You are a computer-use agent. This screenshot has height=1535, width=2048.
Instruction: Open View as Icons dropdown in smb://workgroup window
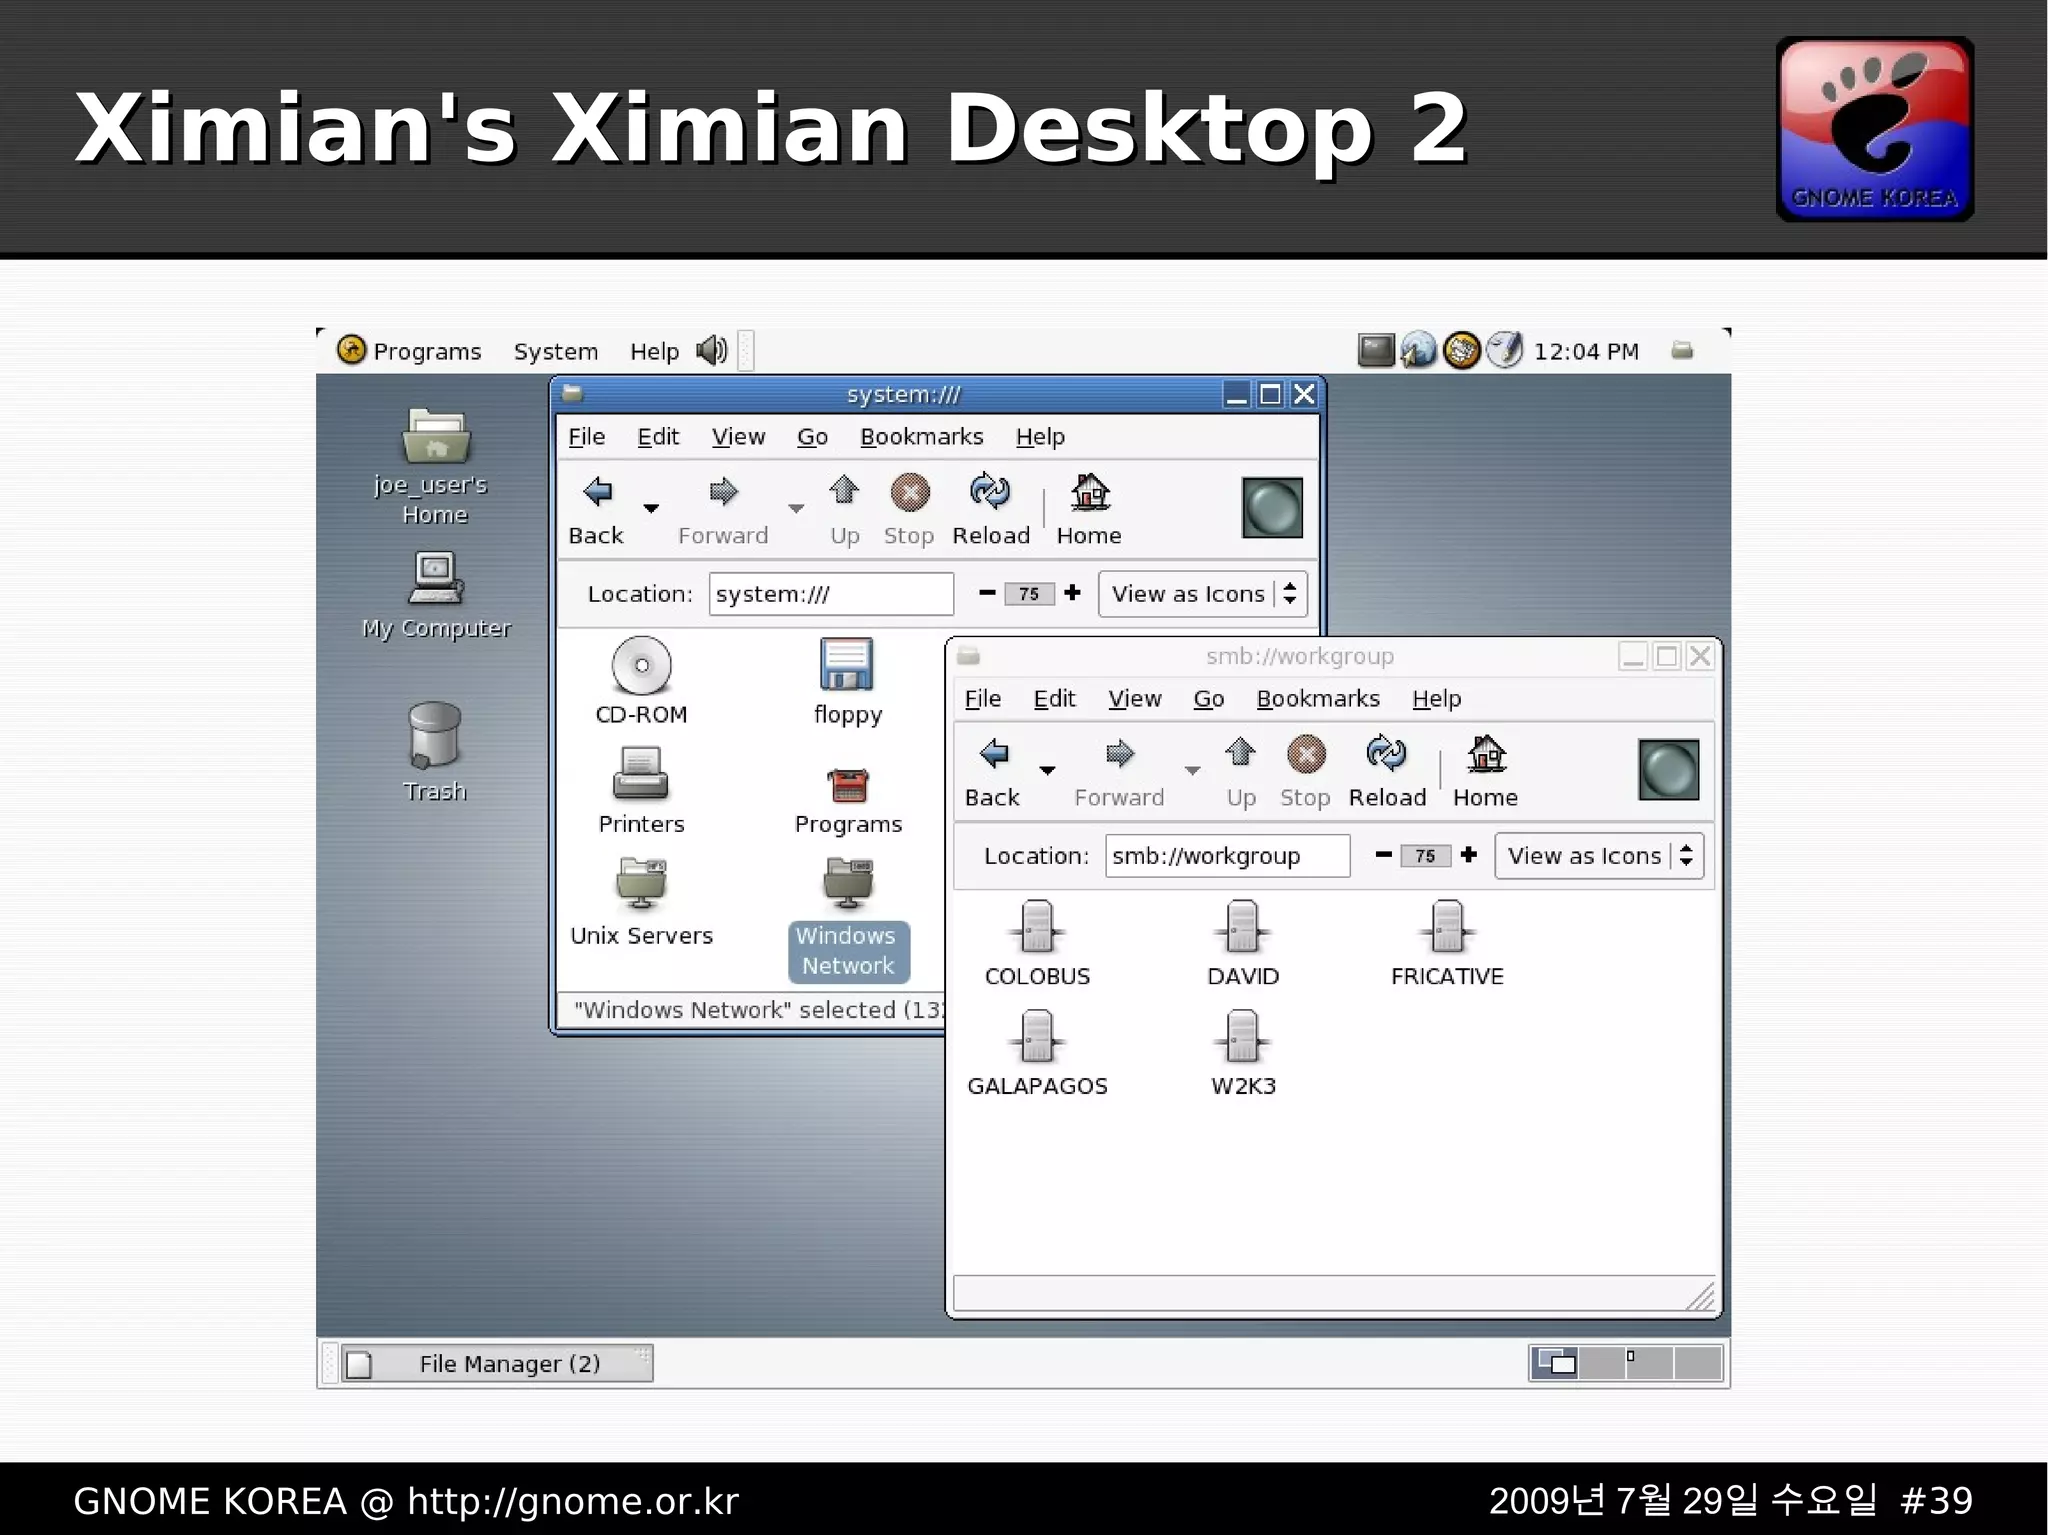tap(1599, 856)
